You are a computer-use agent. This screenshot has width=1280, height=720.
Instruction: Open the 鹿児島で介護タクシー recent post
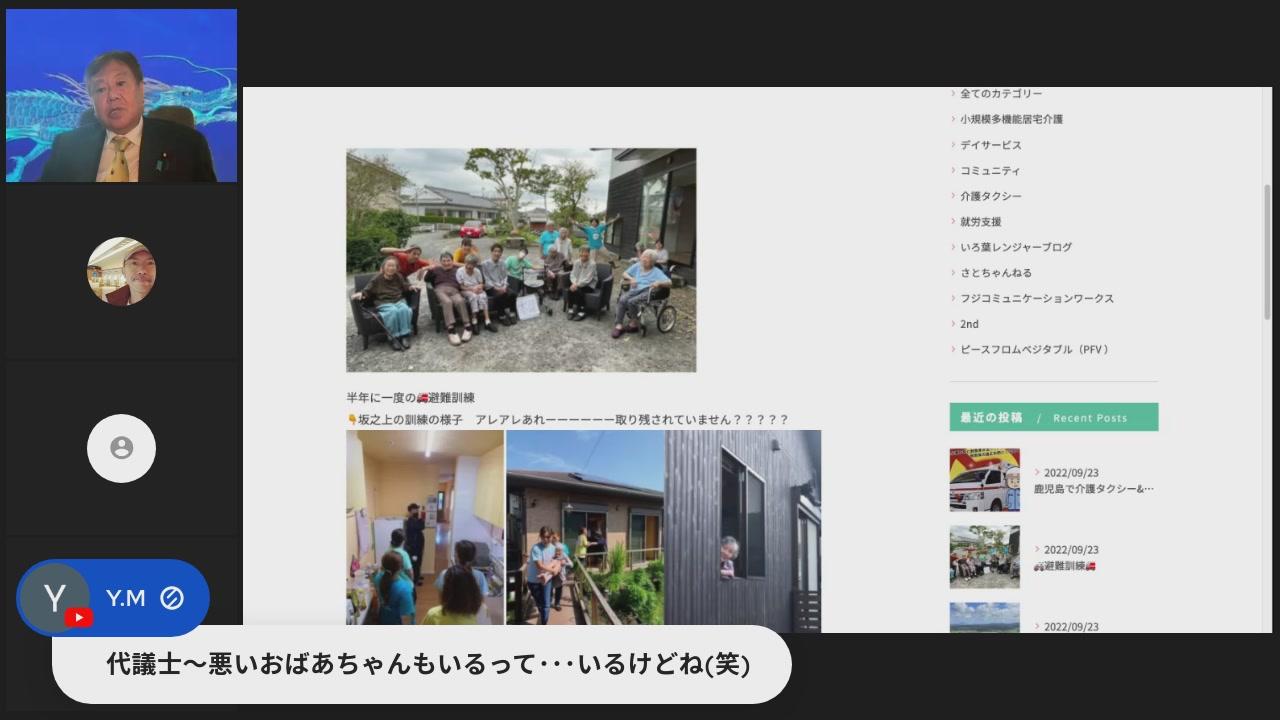tap(1094, 489)
